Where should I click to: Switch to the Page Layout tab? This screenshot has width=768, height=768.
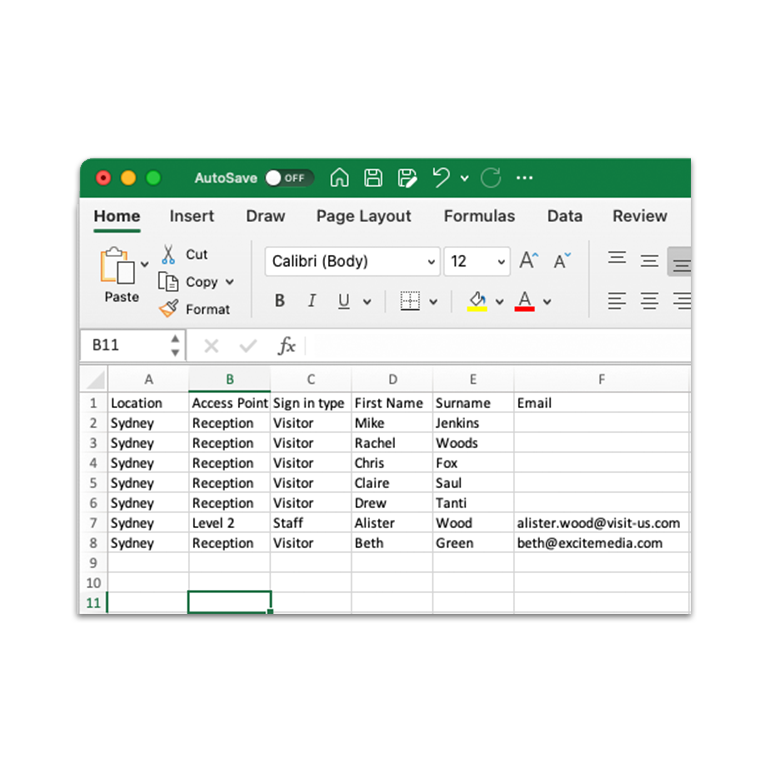click(x=363, y=216)
